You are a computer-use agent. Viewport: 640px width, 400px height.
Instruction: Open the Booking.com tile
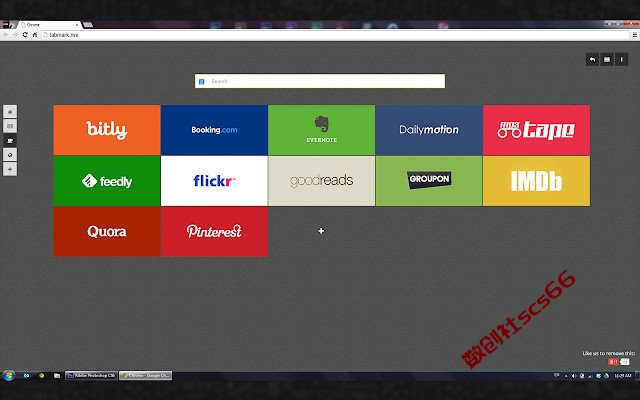click(x=214, y=130)
